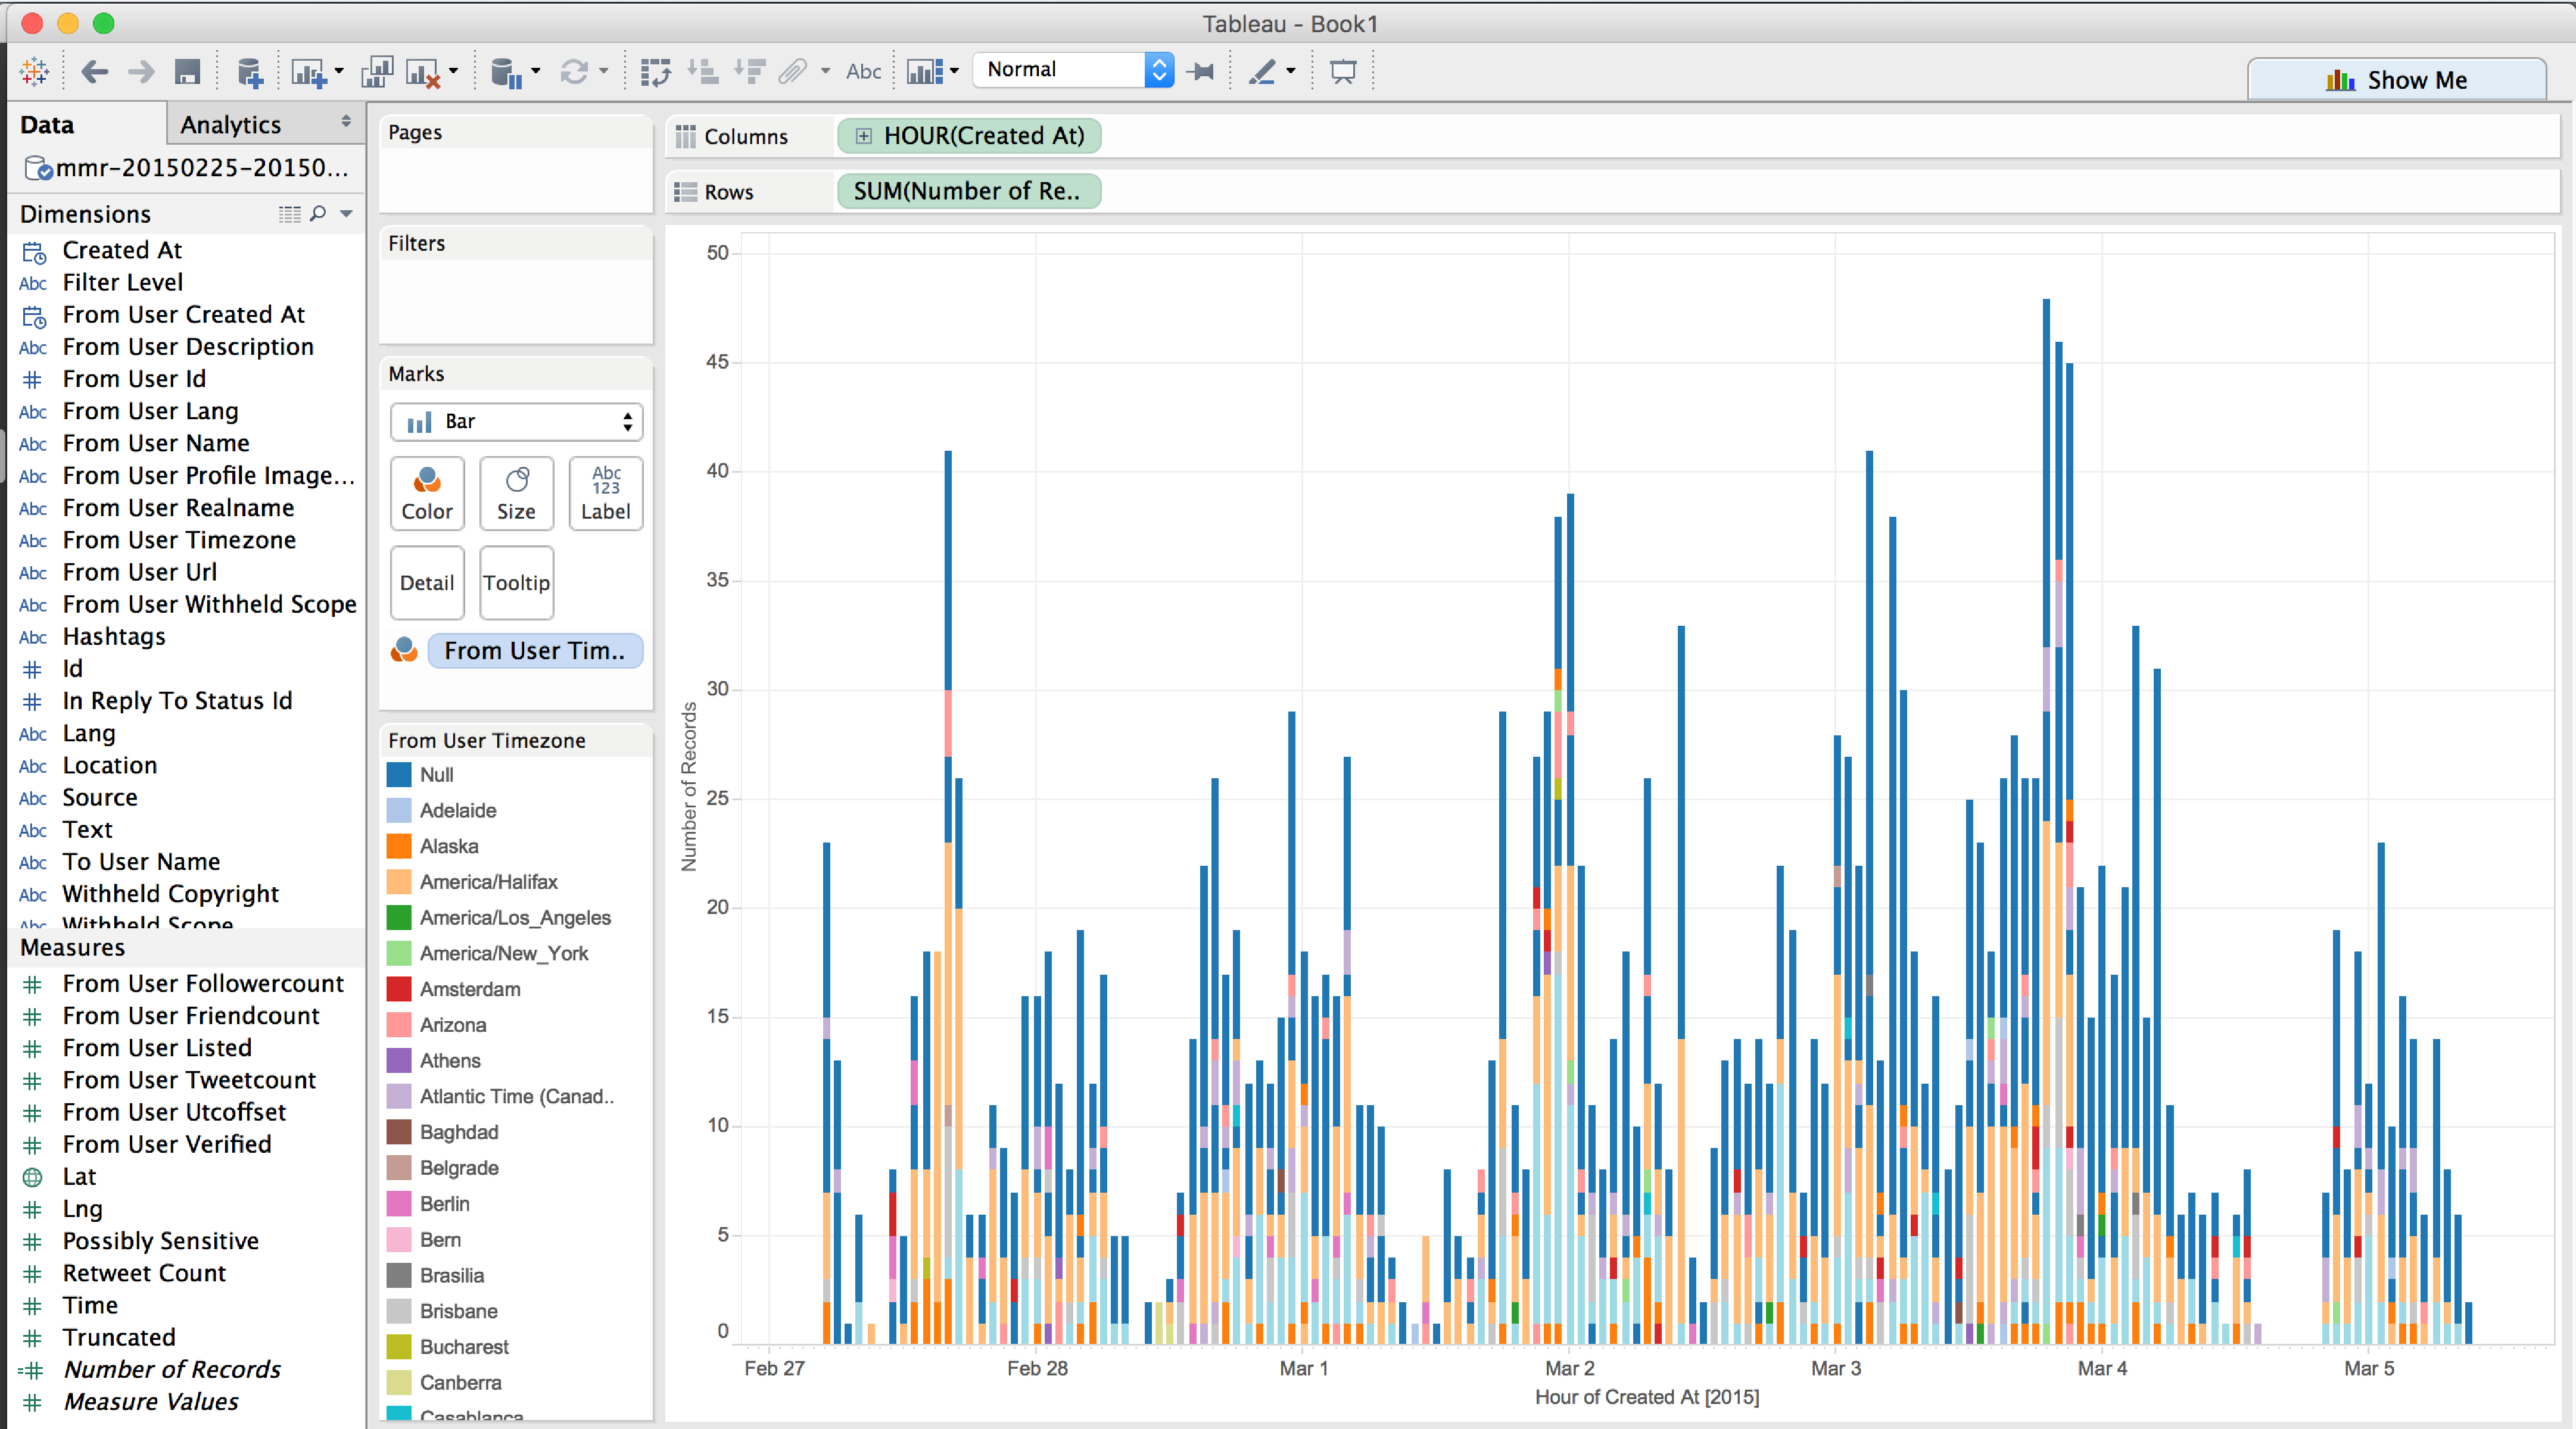Open the Size marks card
Screen dimensions: 2576x1429
[x=516, y=493]
